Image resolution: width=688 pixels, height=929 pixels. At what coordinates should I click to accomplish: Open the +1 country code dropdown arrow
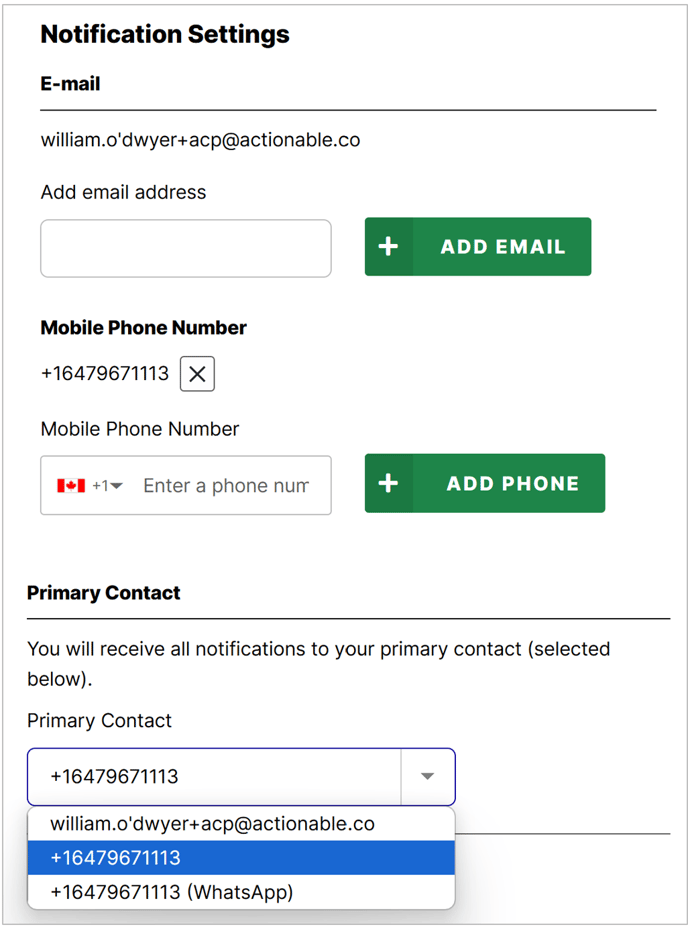[116, 486]
